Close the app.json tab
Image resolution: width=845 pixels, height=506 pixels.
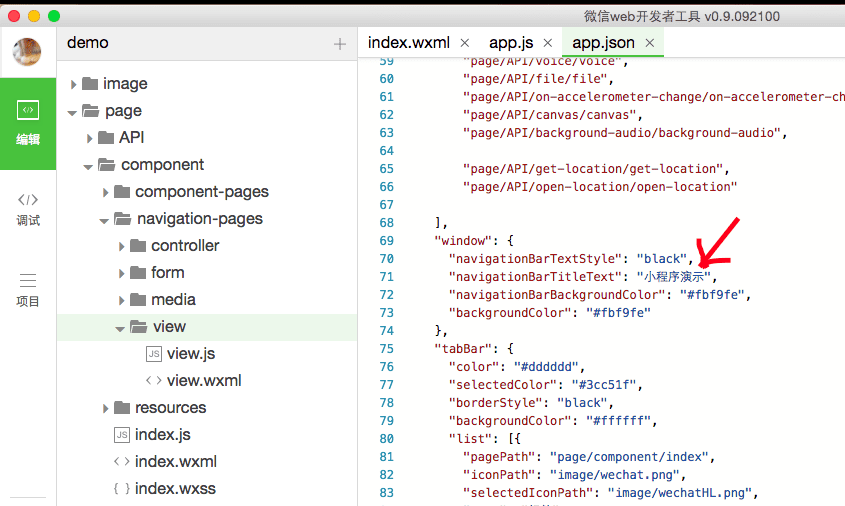(650, 43)
